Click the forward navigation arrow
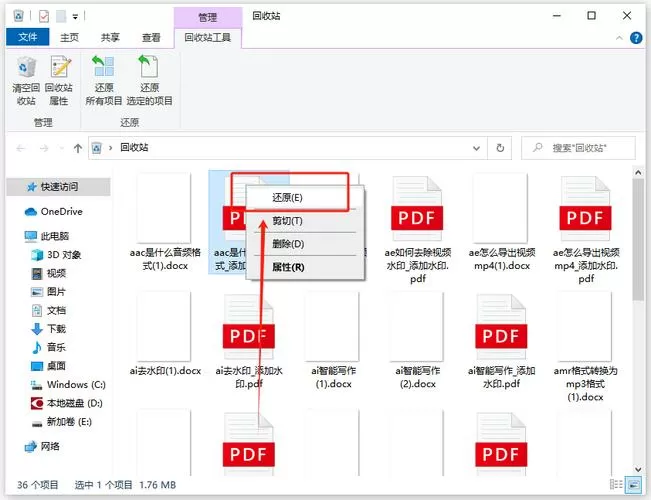The height and width of the screenshot is (500, 651). pos(44,148)
